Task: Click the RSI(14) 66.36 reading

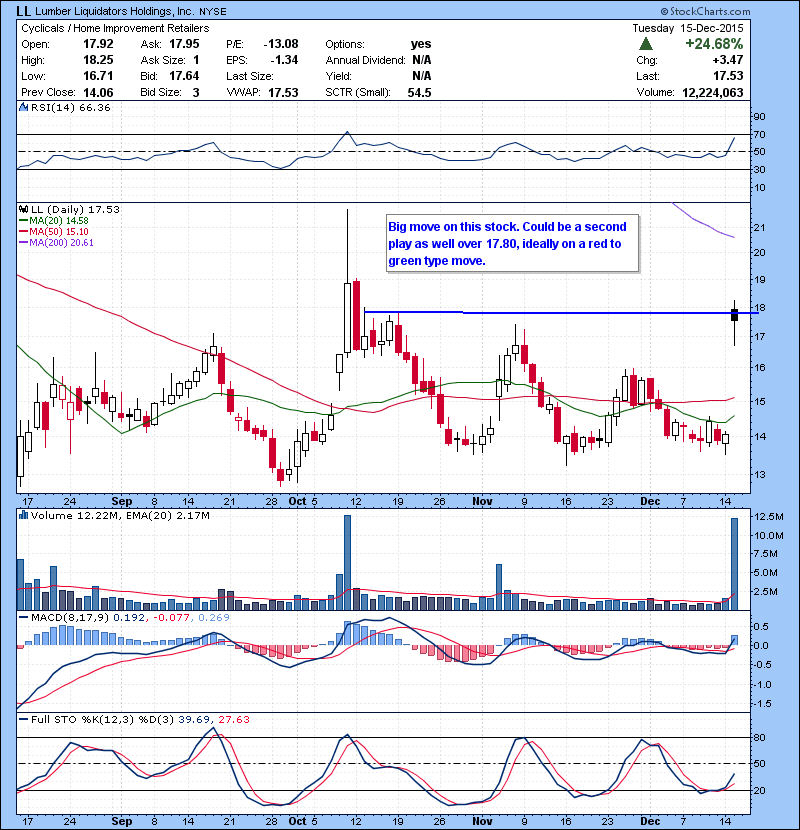Action: pos(71,107)
